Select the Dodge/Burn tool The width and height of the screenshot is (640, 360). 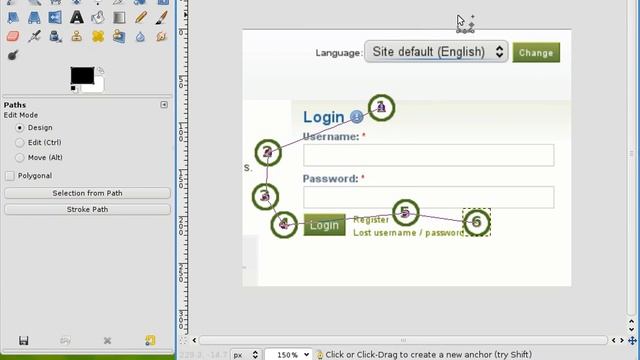coord(13,55)
